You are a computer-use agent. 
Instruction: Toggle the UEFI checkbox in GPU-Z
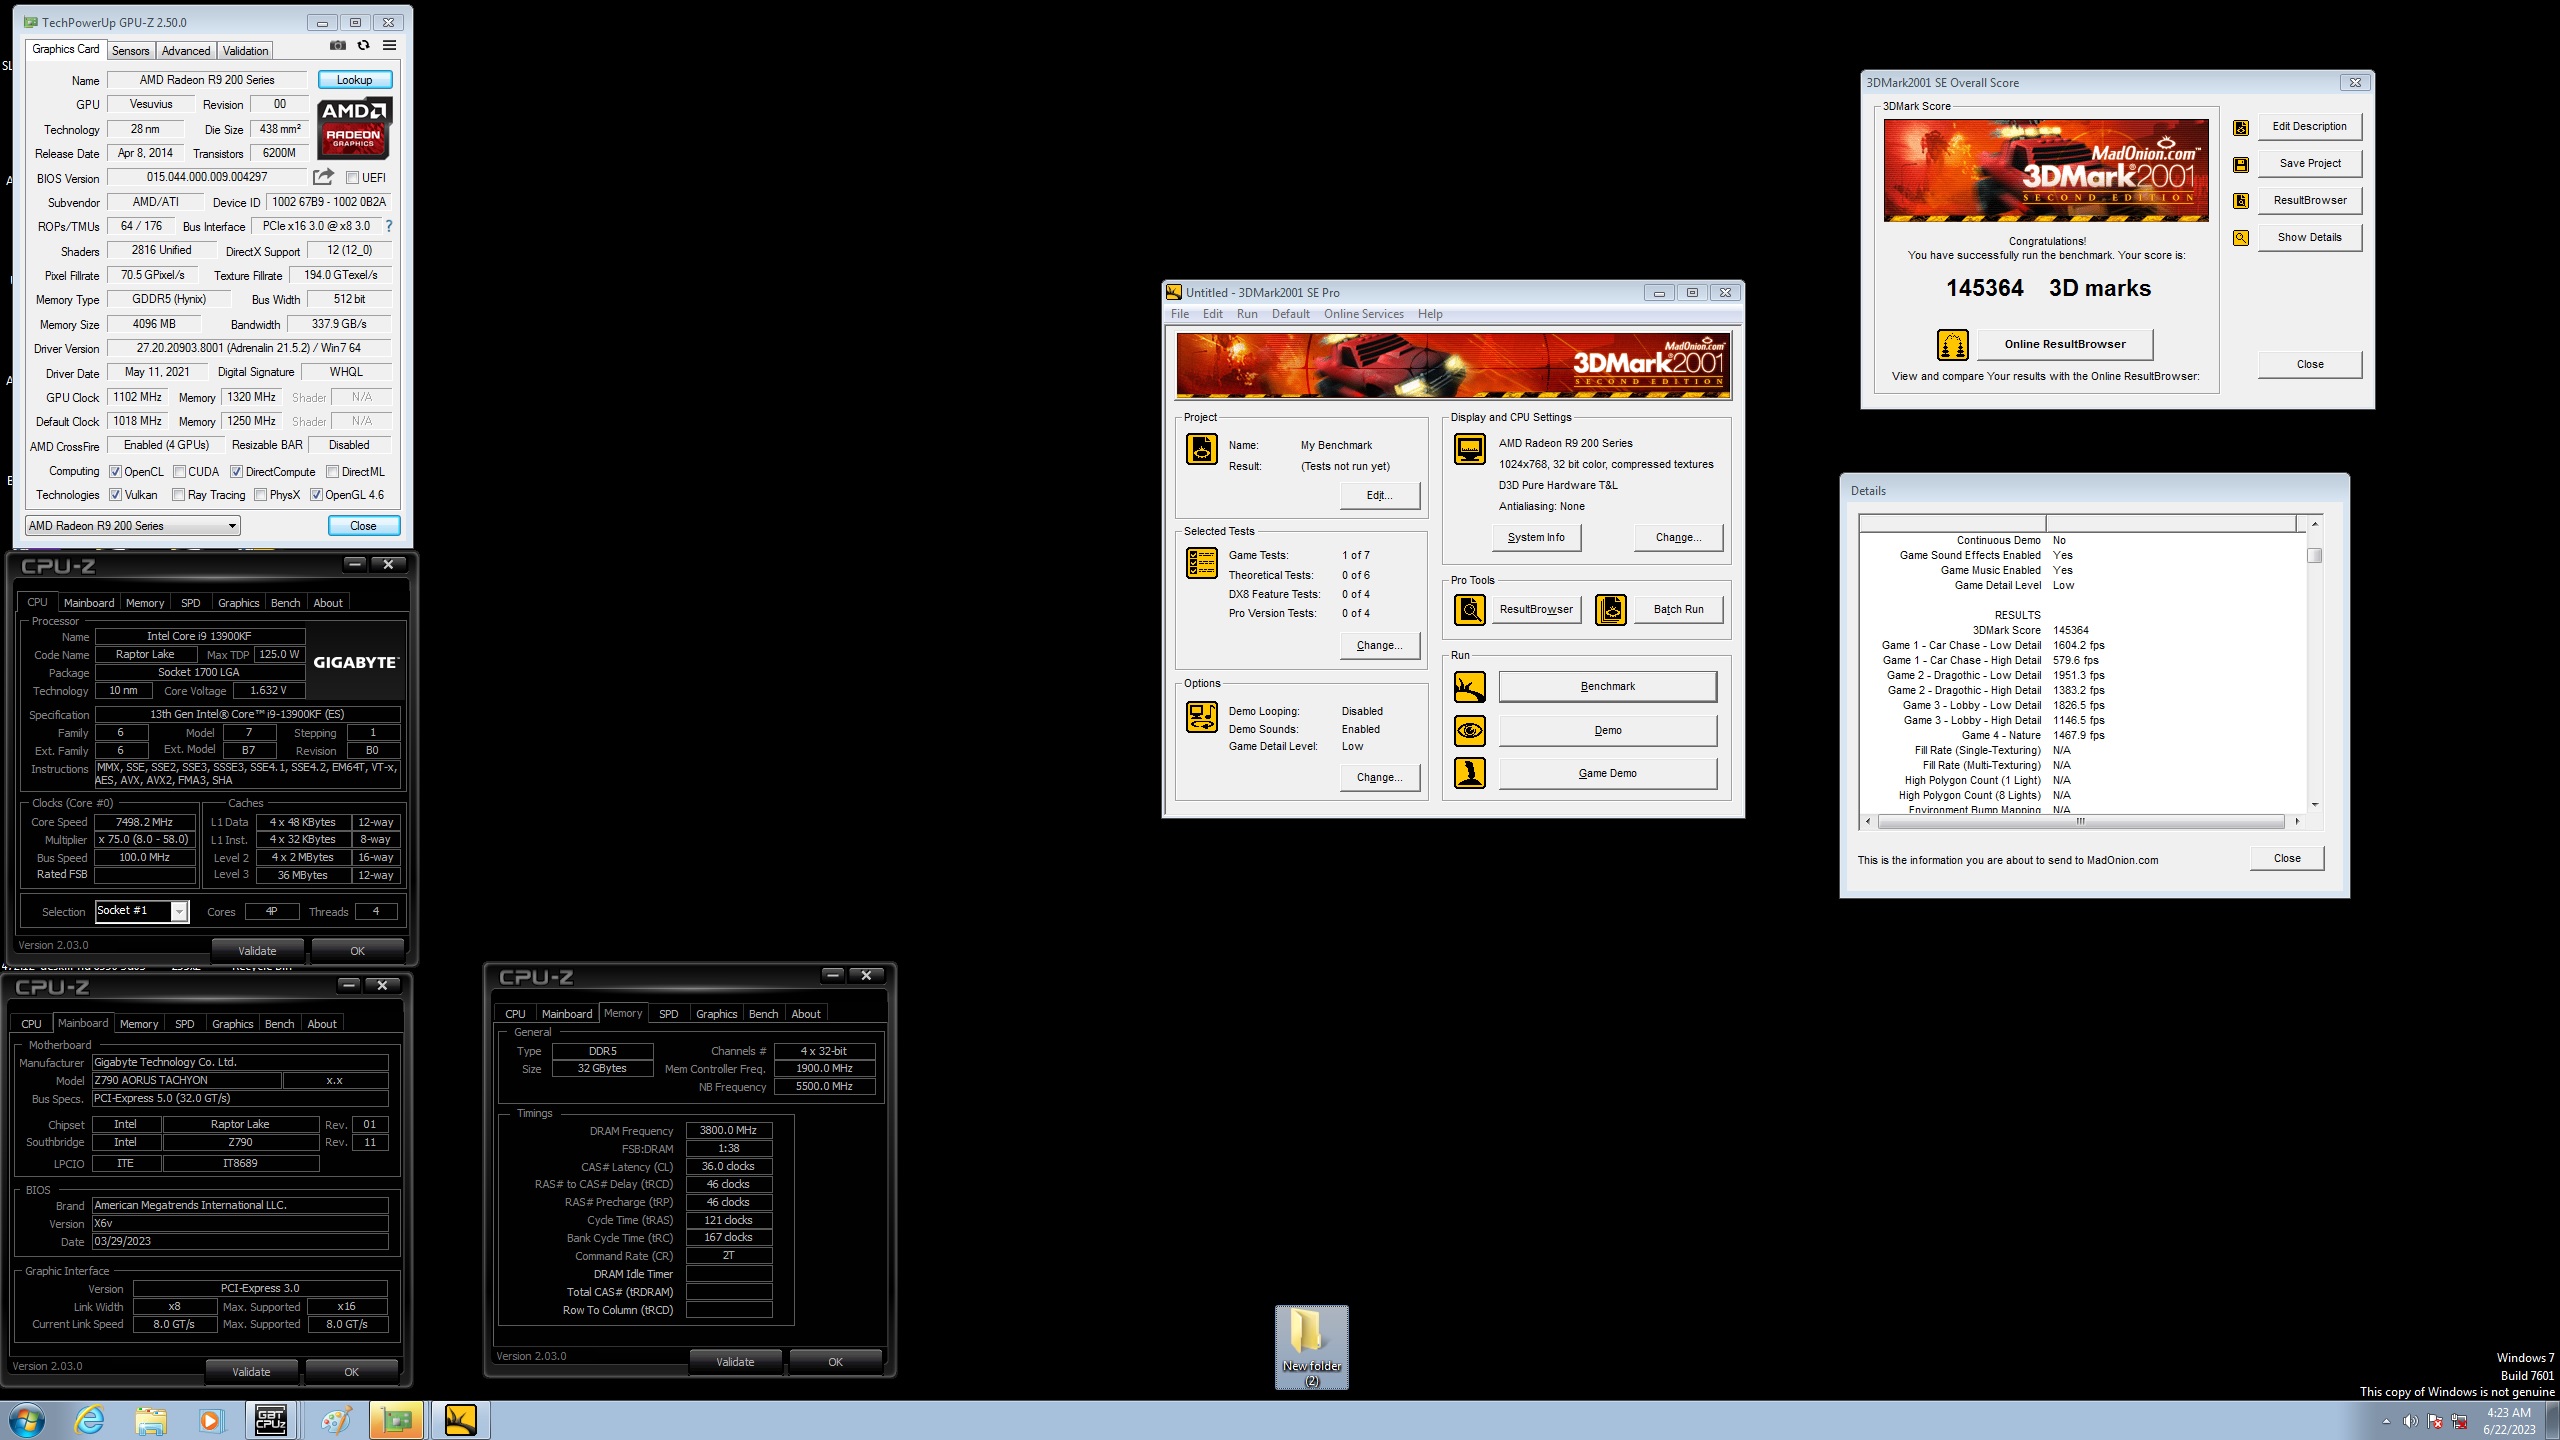coord(352,178)
